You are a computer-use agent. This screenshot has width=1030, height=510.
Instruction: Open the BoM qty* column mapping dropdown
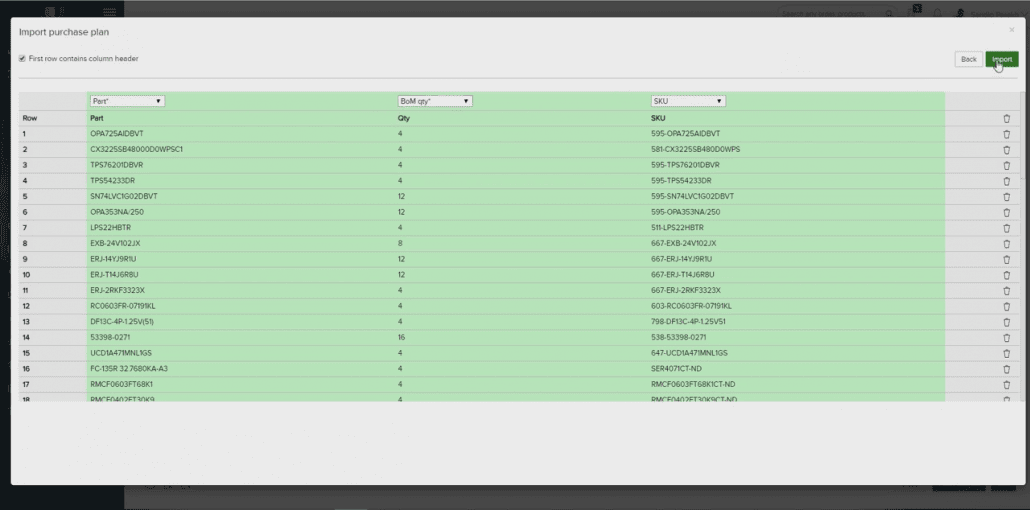435,101
